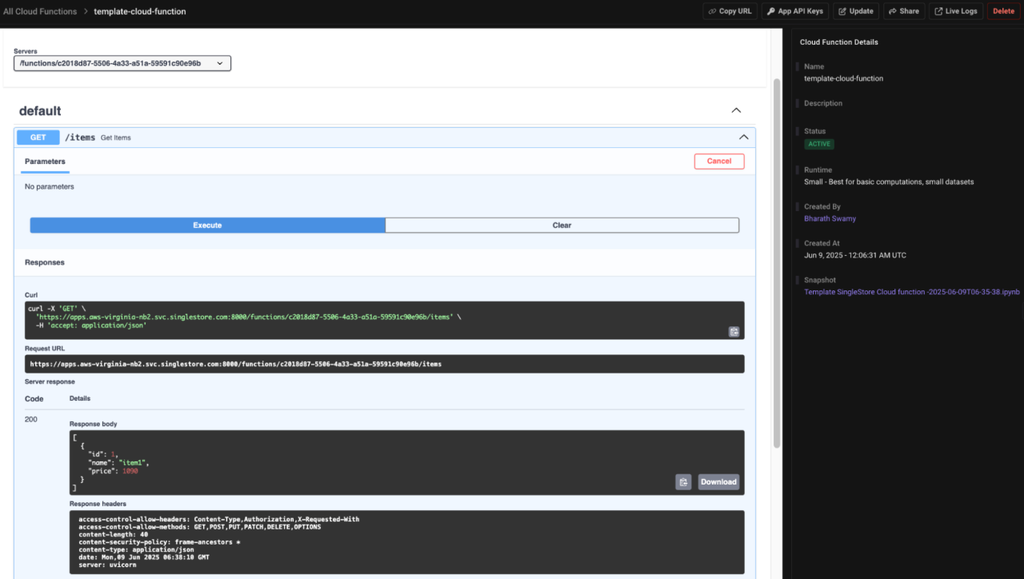1024x579 pixels.
Task: Click the Created At timestamp
Action: tap(855, 255)
